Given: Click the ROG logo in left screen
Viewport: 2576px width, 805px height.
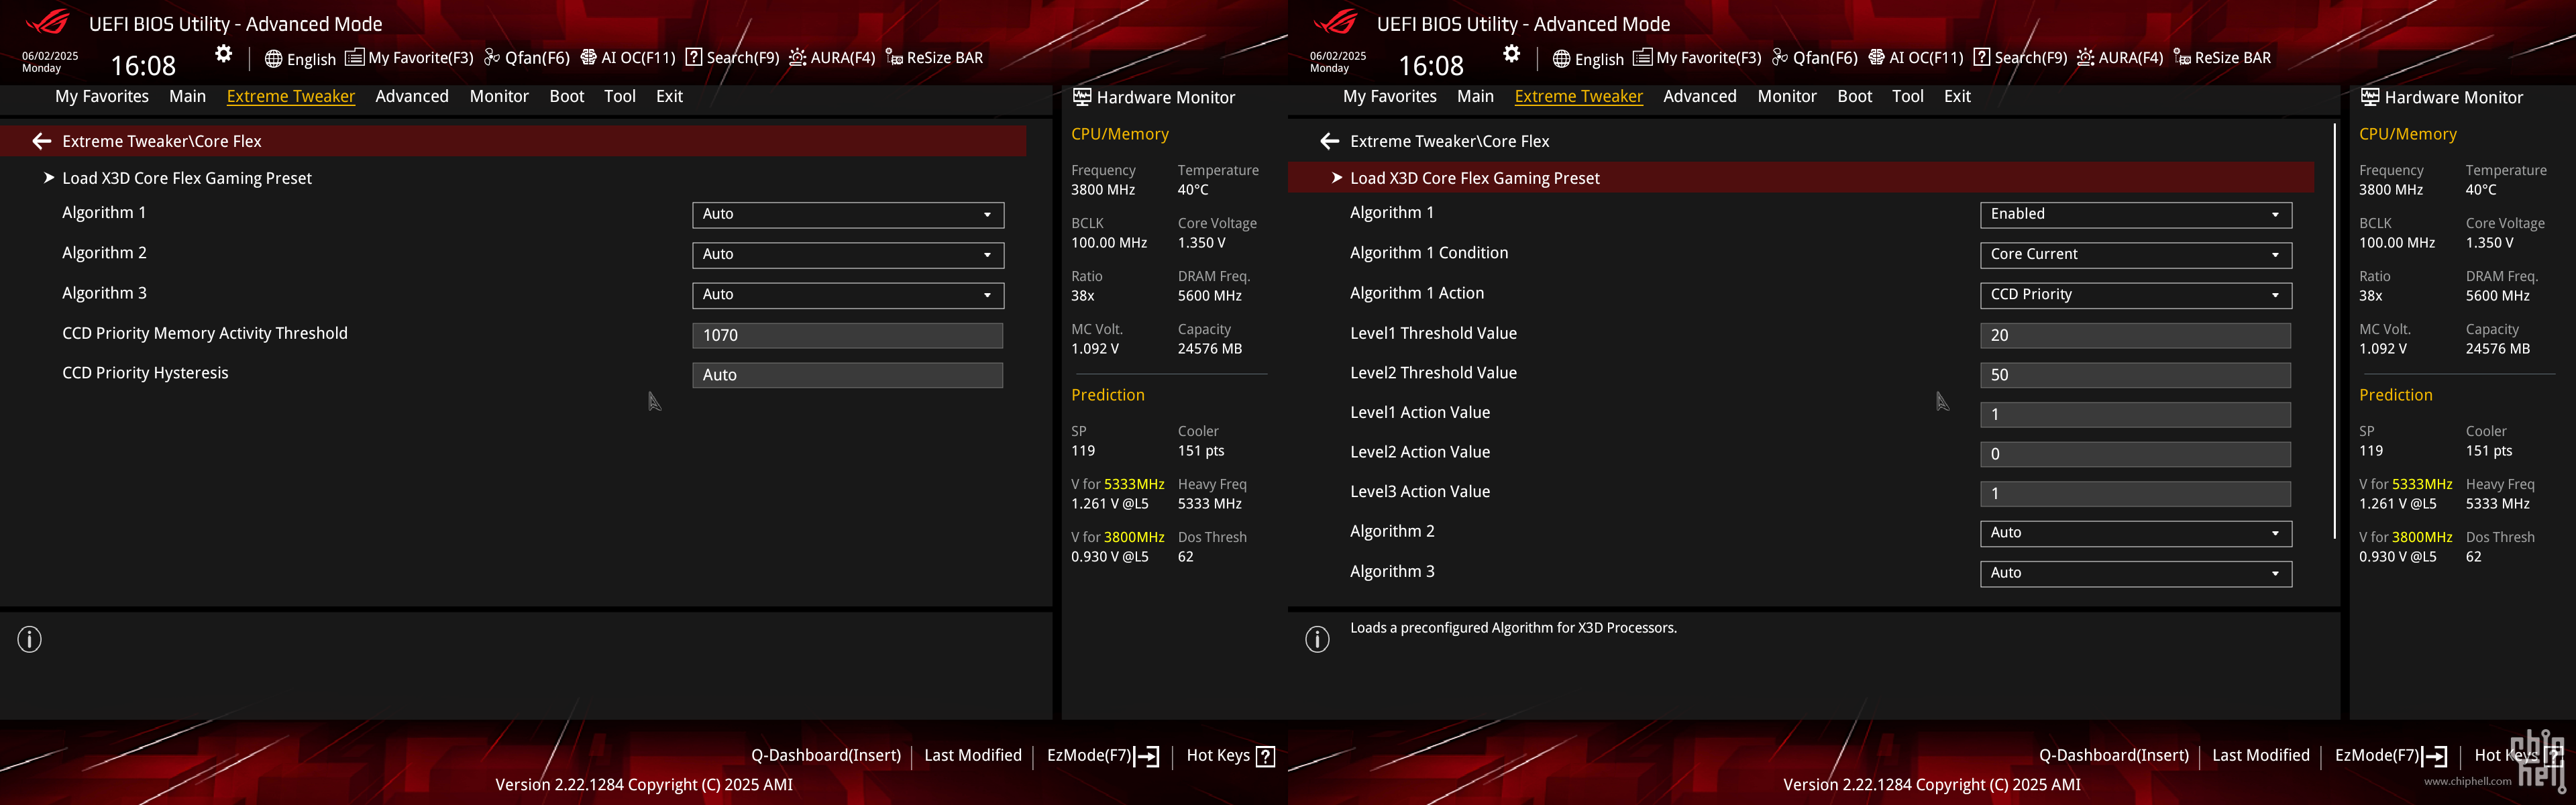Looking at the screenshot, I should (x=47, y=22).
